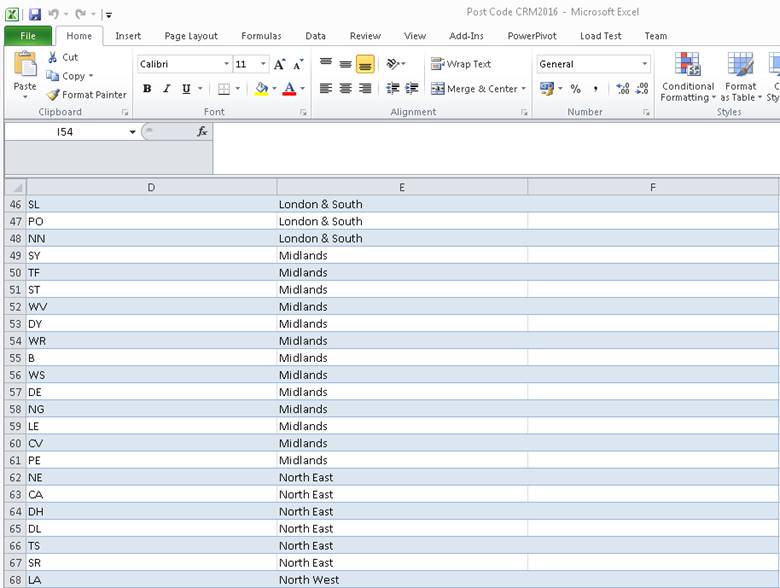Viewport: 780px width, 588px height.
Task: Click the Insert Function fx icon
Action: coord(202,132)
